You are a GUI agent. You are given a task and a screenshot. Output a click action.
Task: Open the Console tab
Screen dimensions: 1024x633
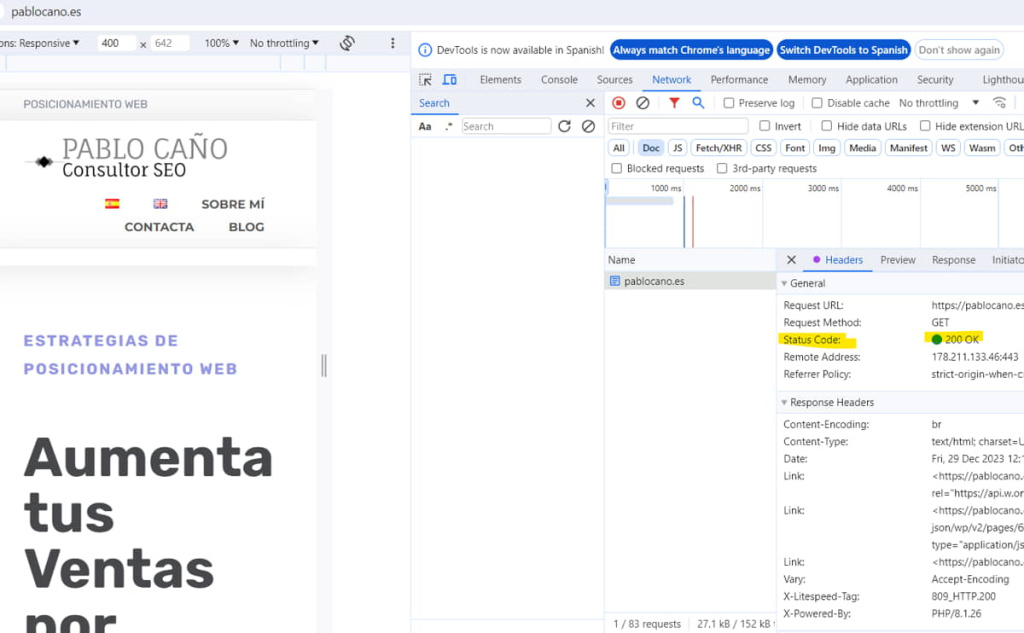coord(559,80)
